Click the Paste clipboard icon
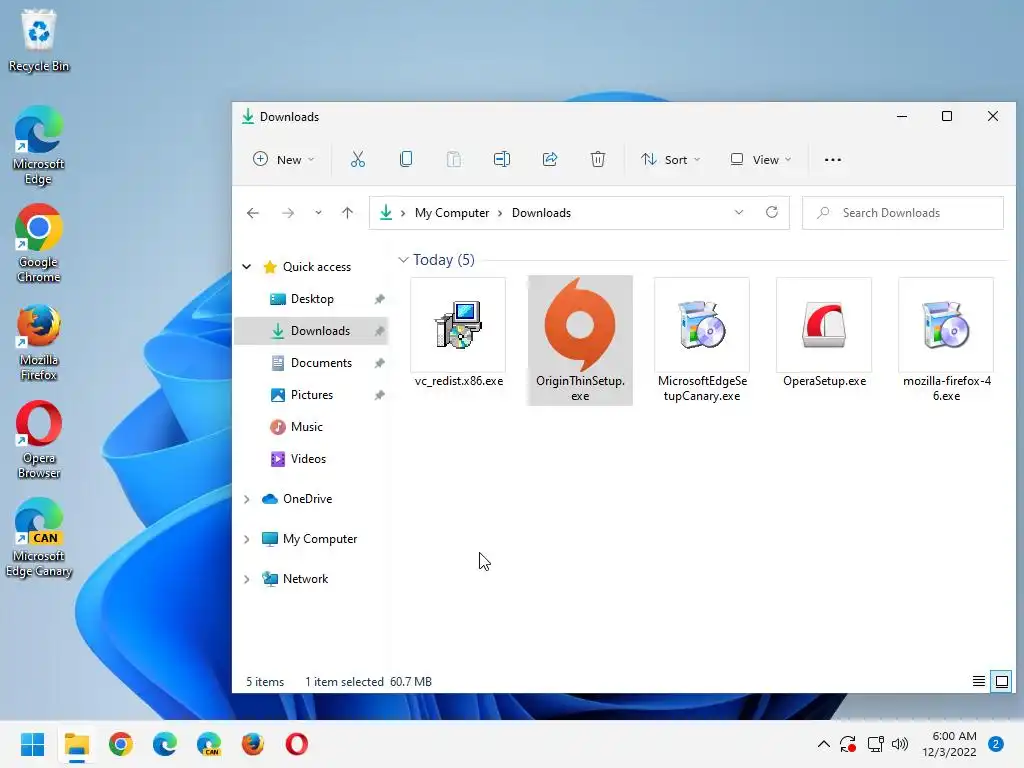This screenshot has height=768, width=1024. pos(454,159)
